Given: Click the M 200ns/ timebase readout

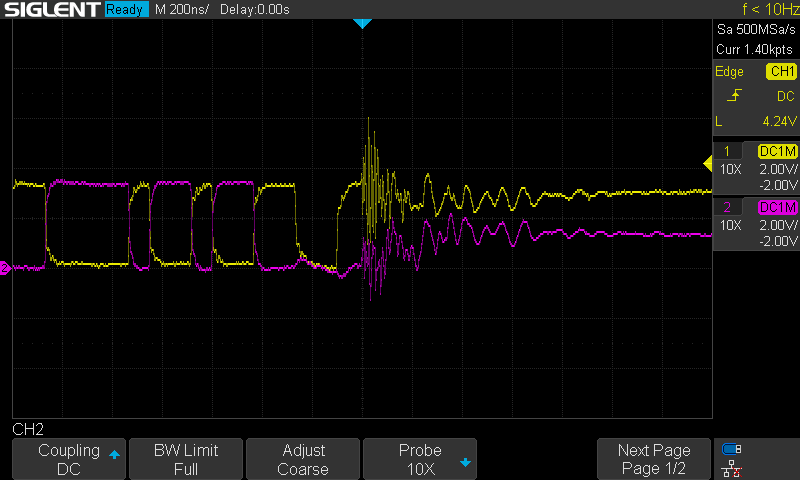Looking at the screenshot, I should pyautogui.click(x=182, y=9).
